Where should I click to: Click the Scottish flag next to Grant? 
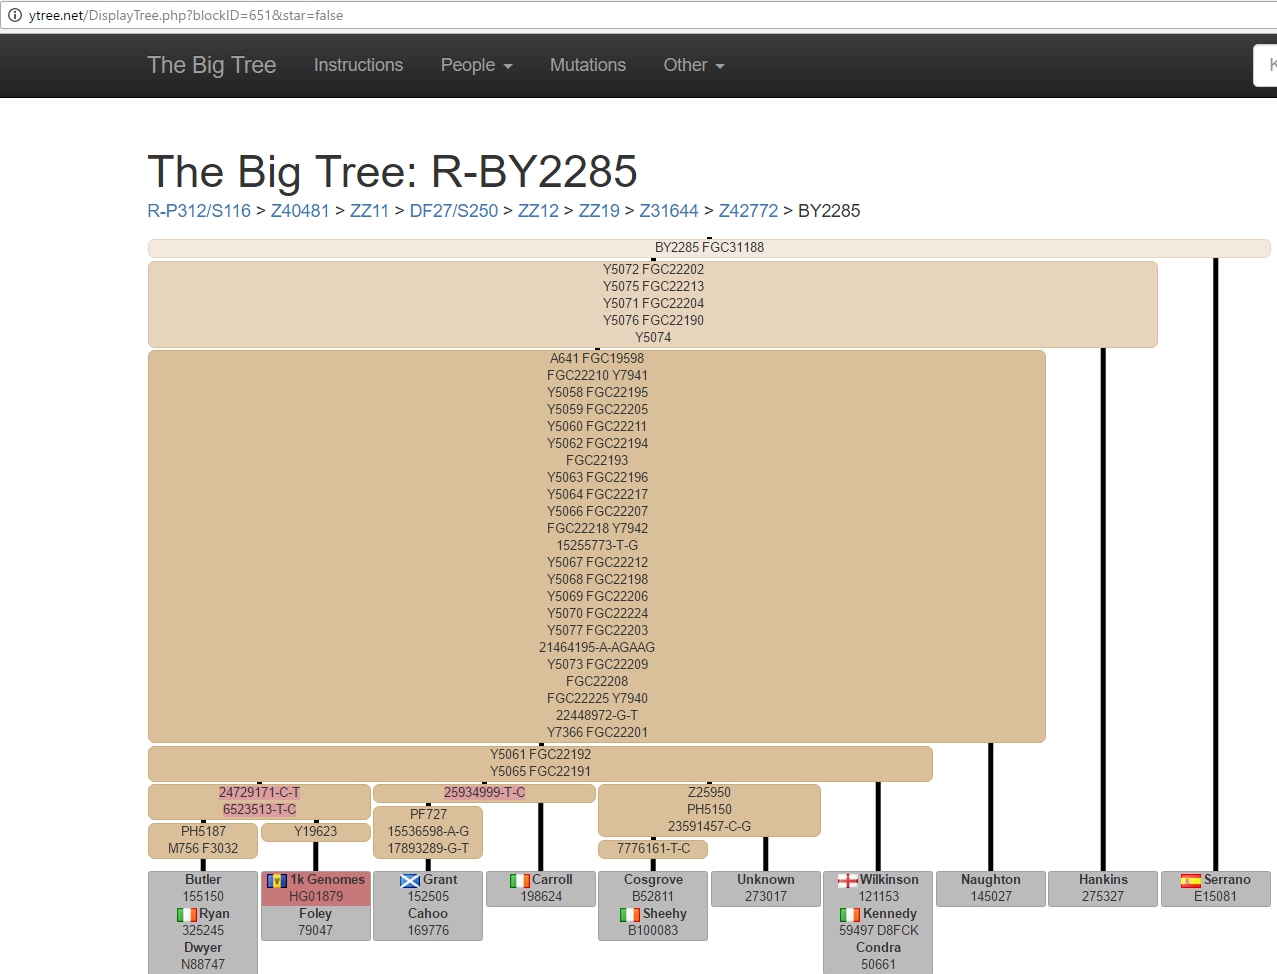pyautogui.click(x=409, y=880)
